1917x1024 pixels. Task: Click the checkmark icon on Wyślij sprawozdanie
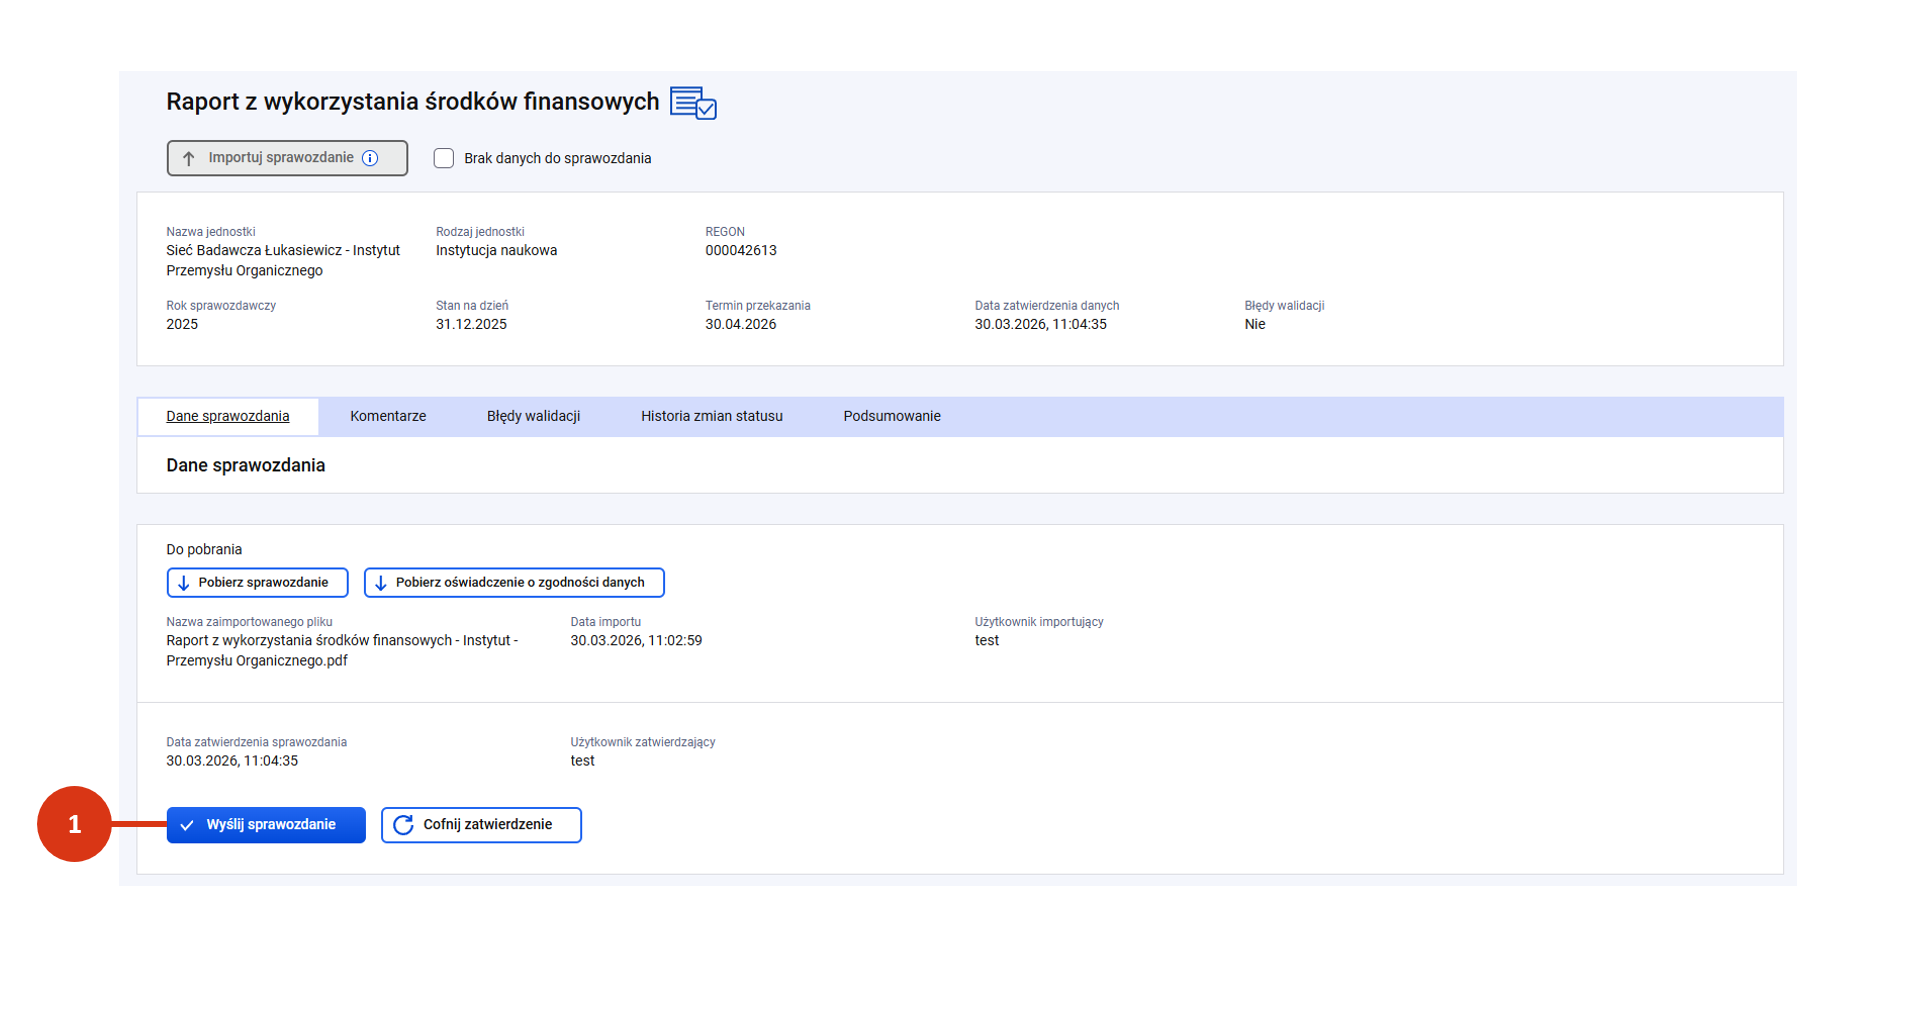(x=187, y=825)
